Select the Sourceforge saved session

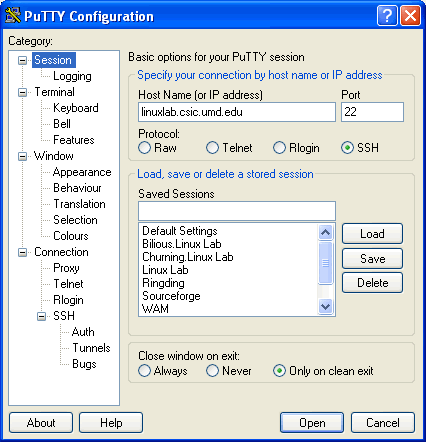point(171,296)
